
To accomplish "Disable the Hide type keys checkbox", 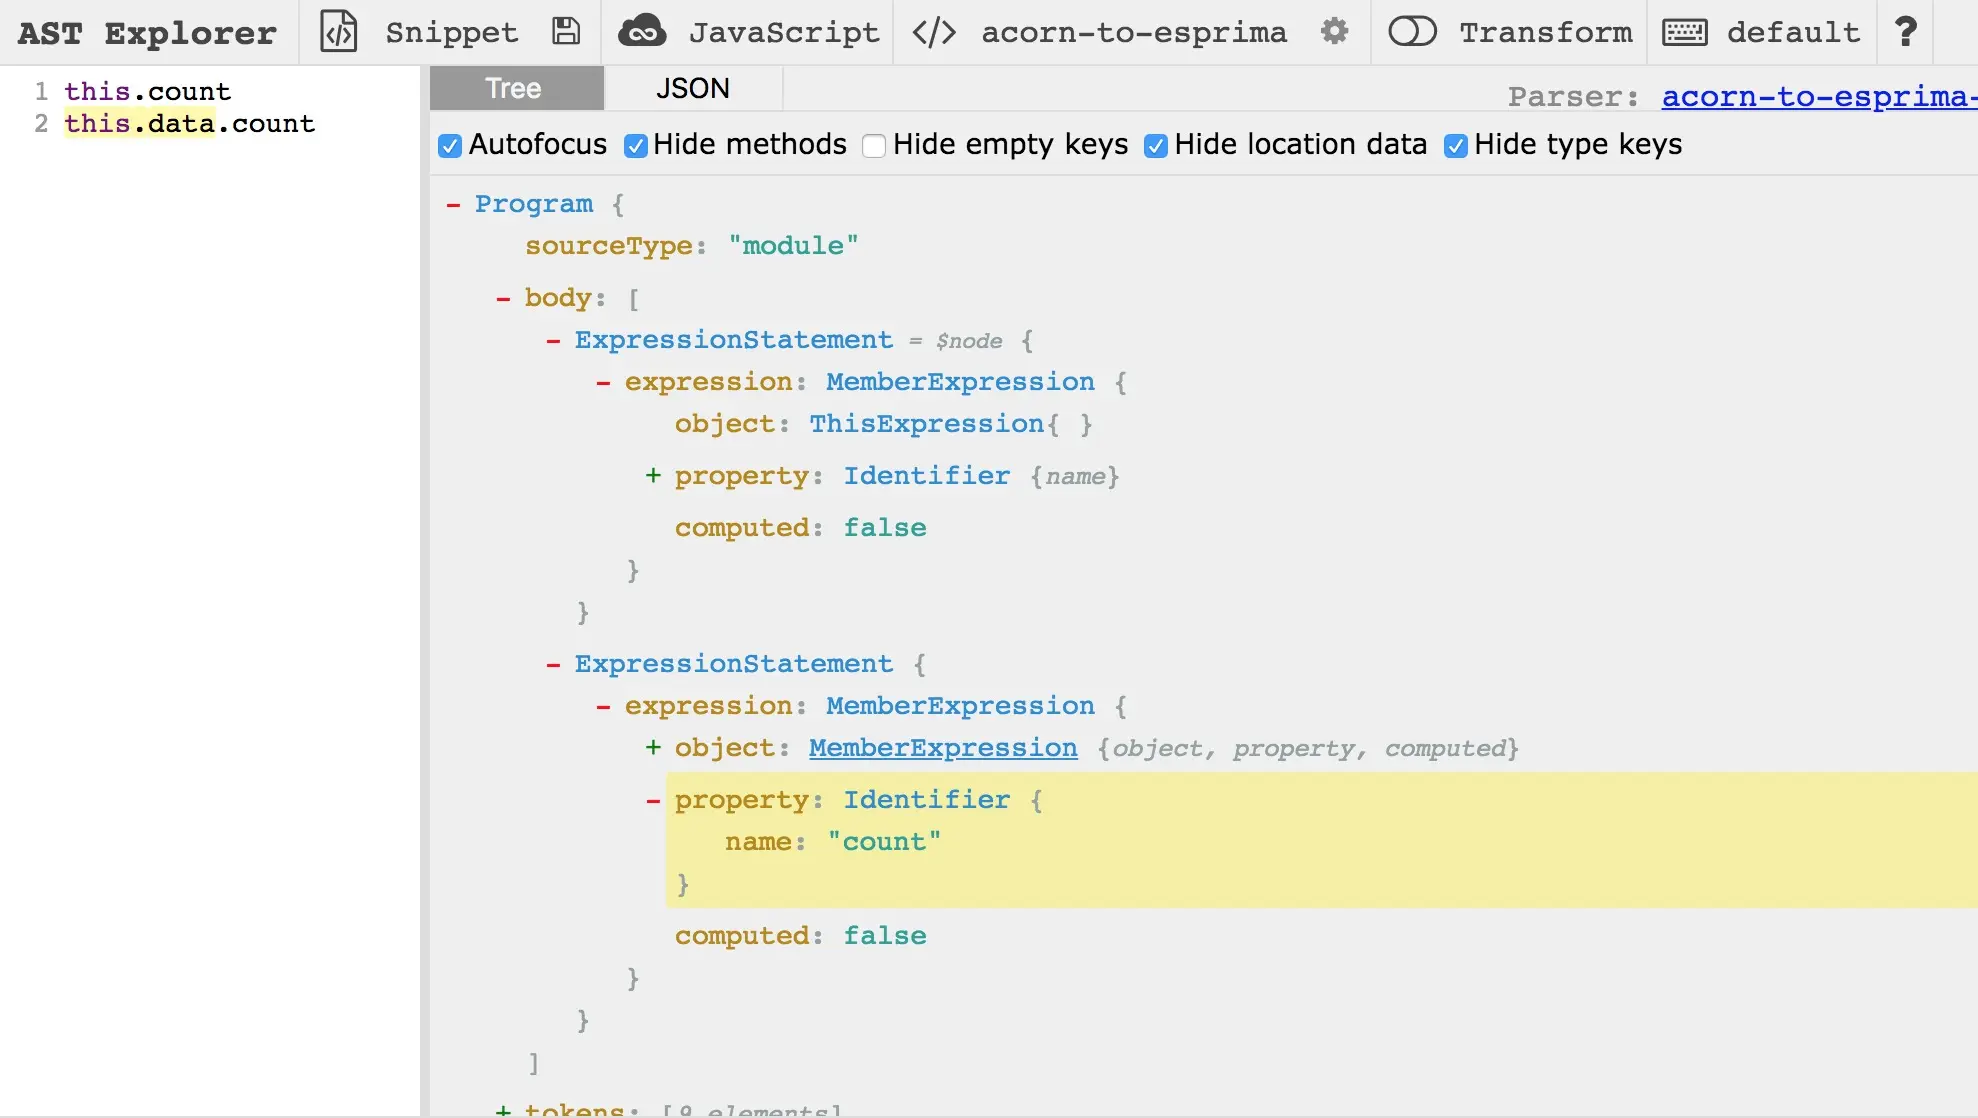I will (x=1456, y=146).
